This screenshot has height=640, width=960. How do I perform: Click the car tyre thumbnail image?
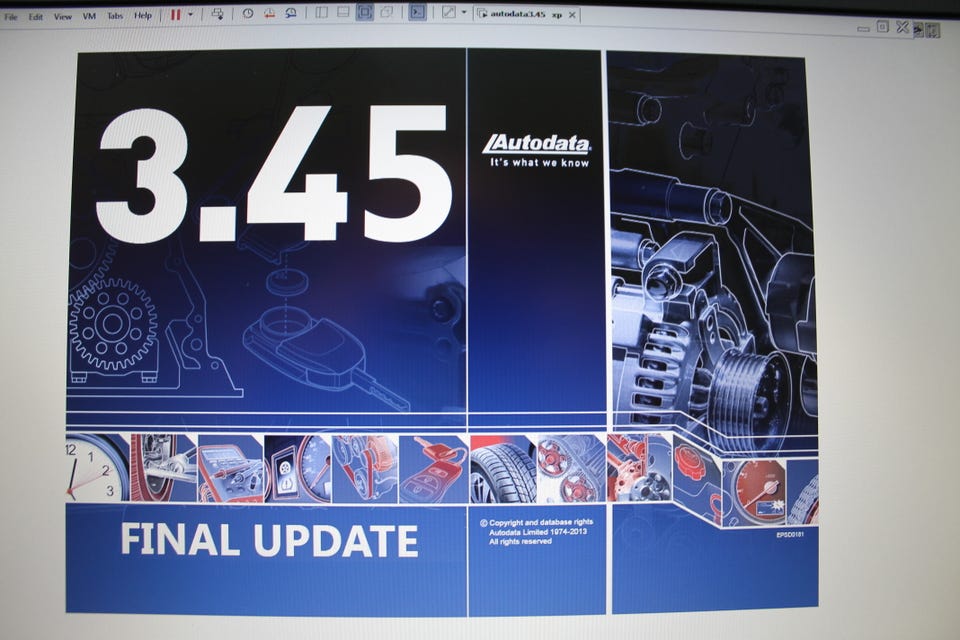coord(503,470)
